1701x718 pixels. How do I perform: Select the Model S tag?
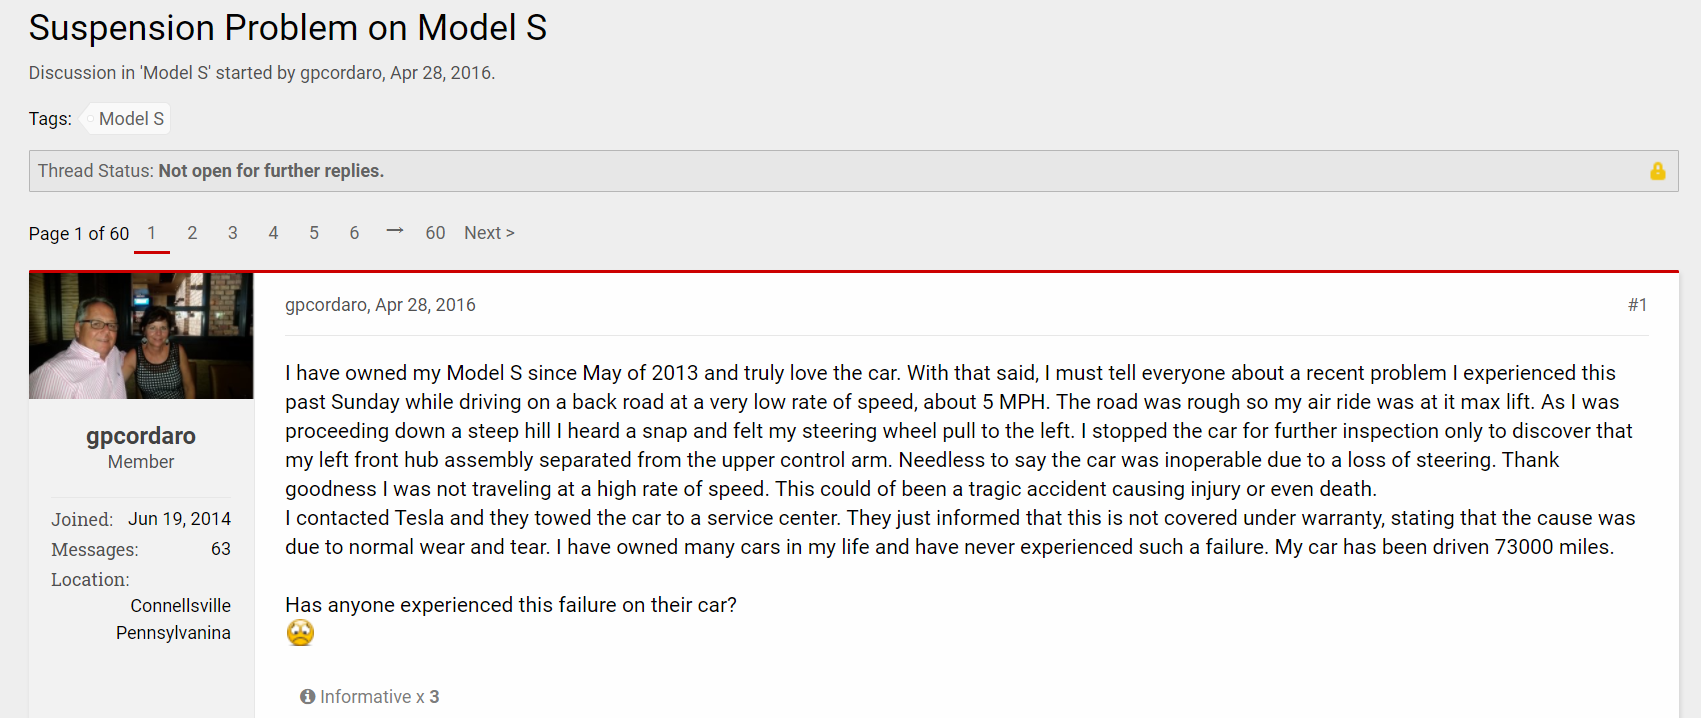coord(130,119)
